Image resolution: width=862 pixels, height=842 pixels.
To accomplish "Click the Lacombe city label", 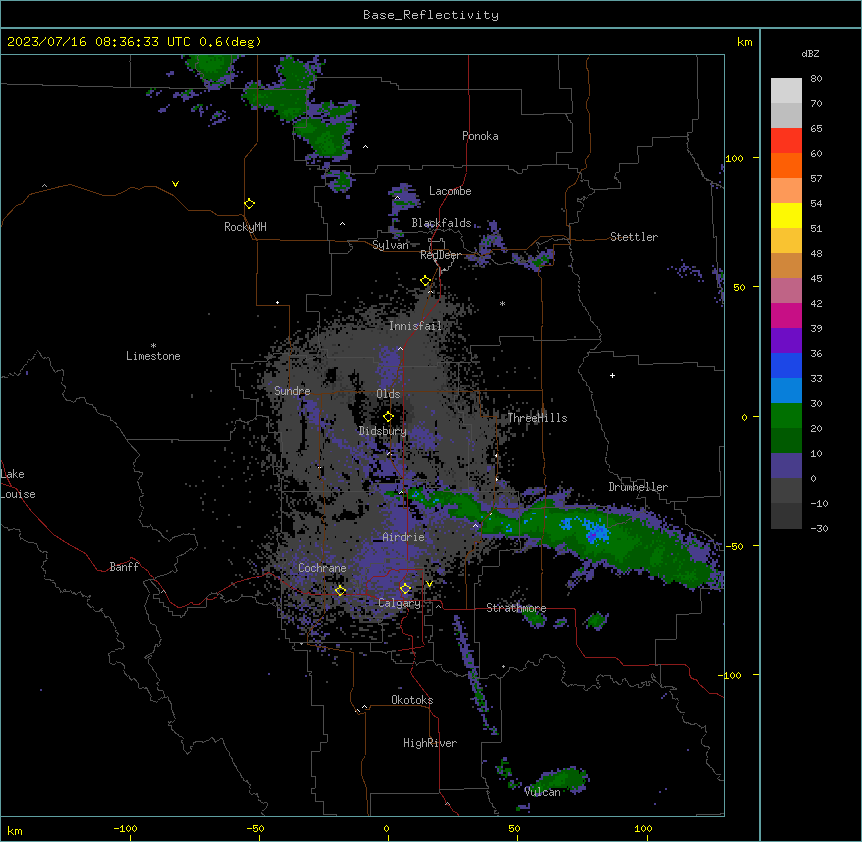I will coord(450,191).
